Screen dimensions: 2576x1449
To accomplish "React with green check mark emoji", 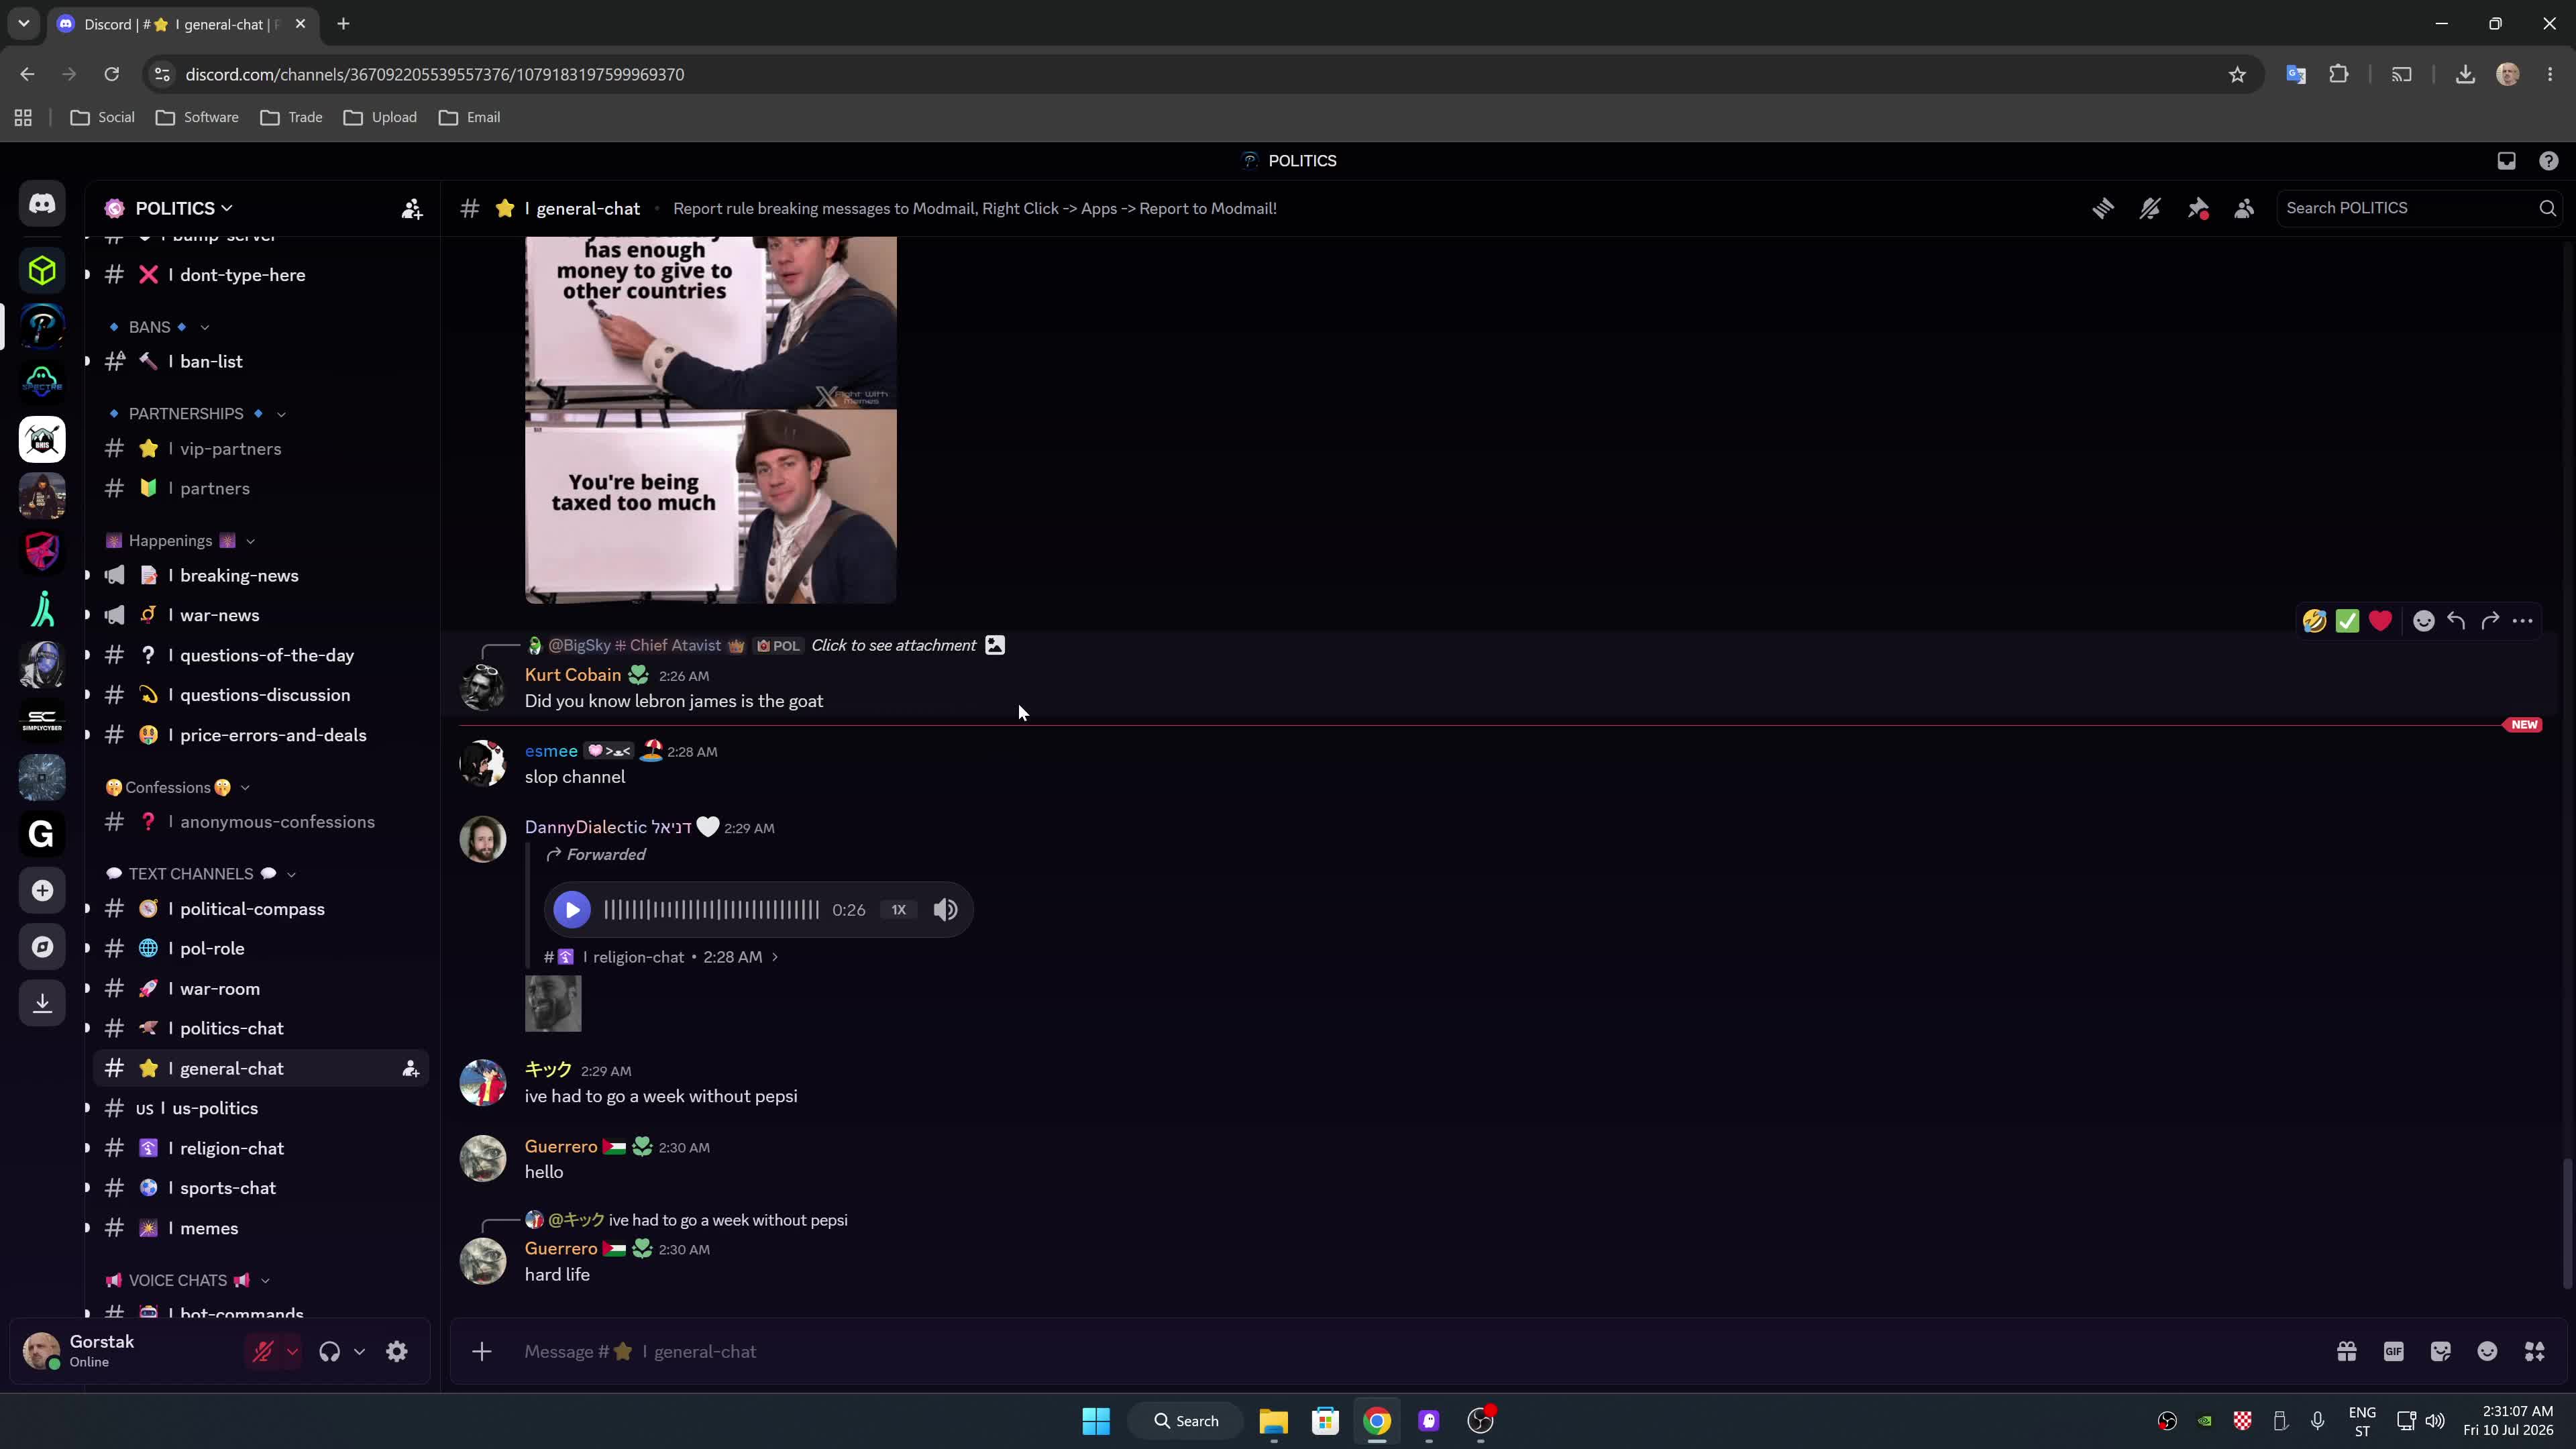I will tap(2347, 621).
